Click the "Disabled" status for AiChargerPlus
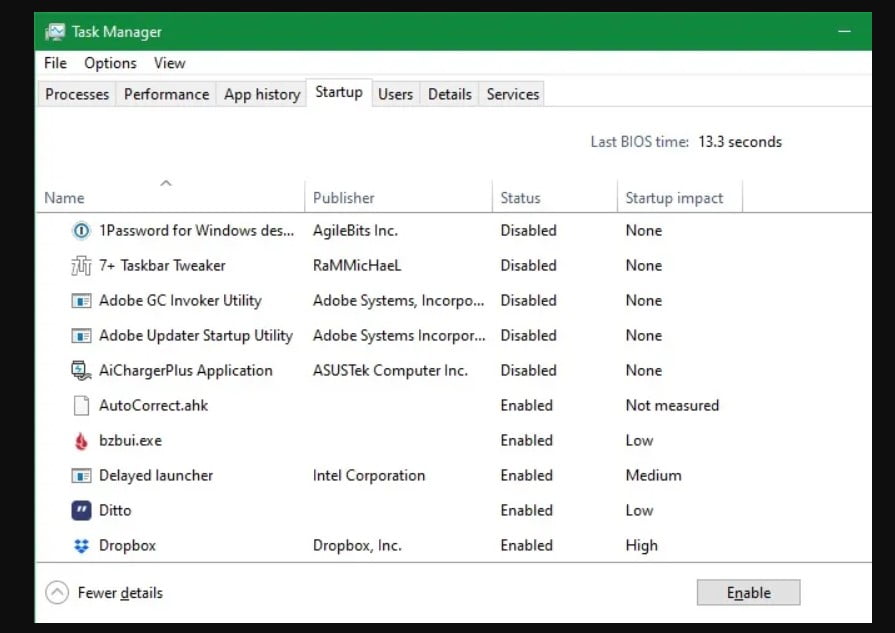The image size is (895, 633). (x=529, y=371)
